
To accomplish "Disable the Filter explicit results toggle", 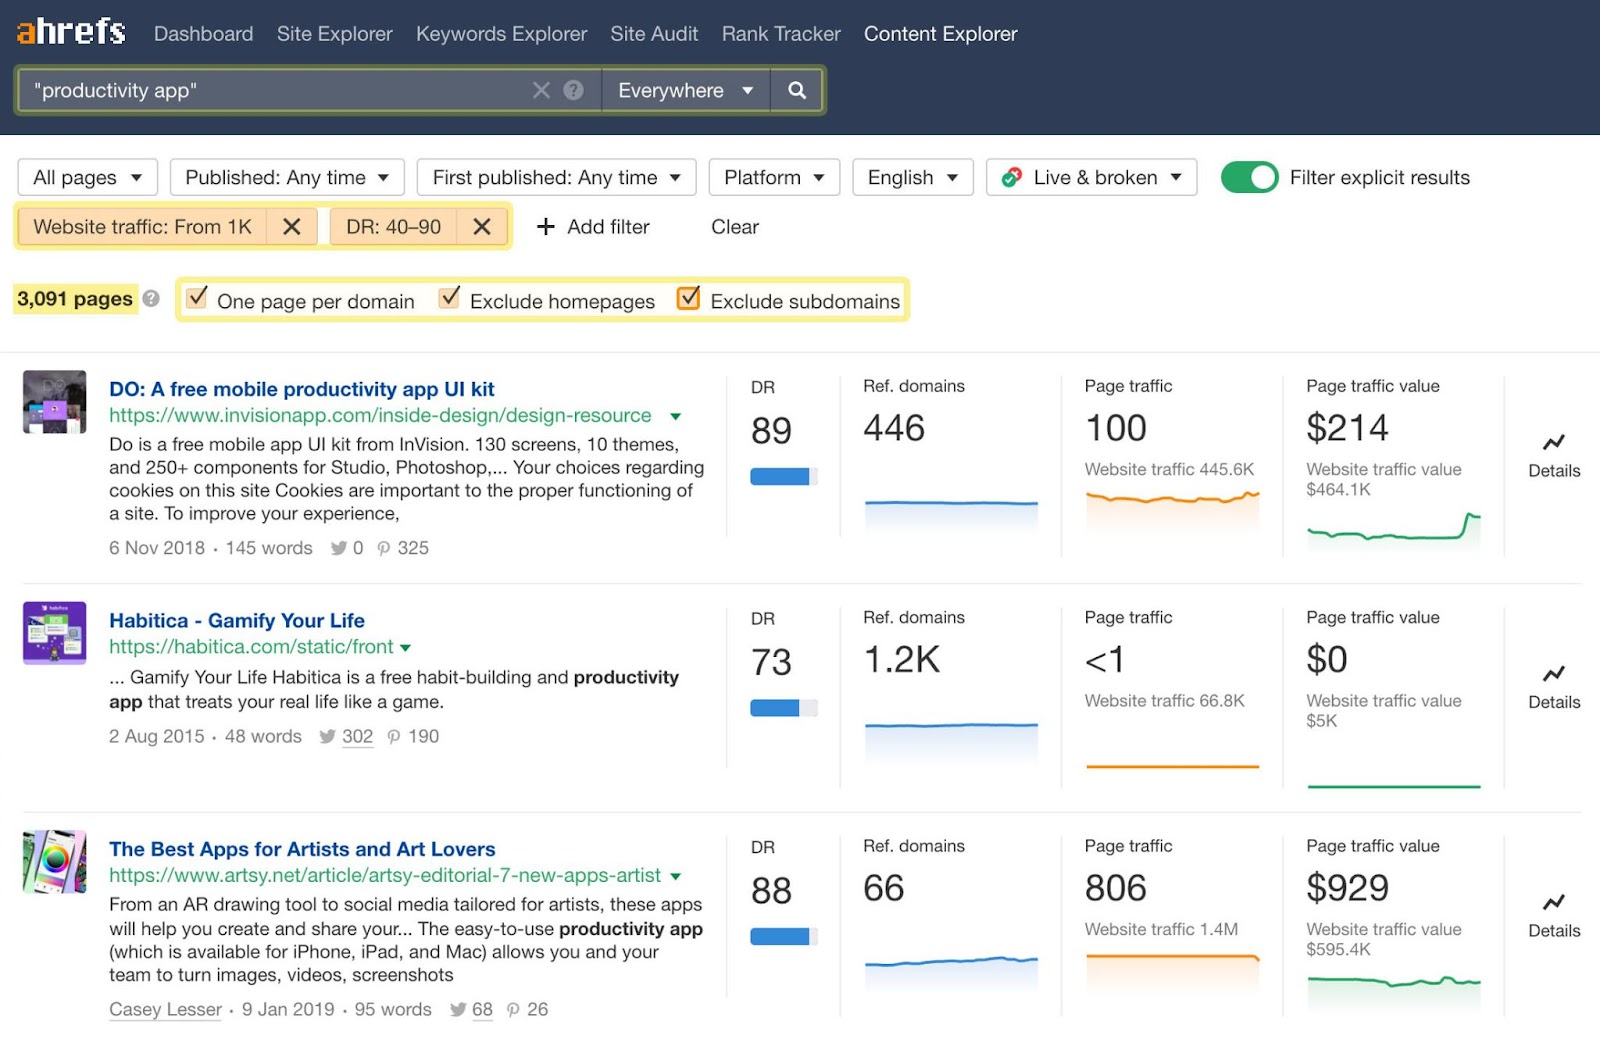I will click(1250, 177).
